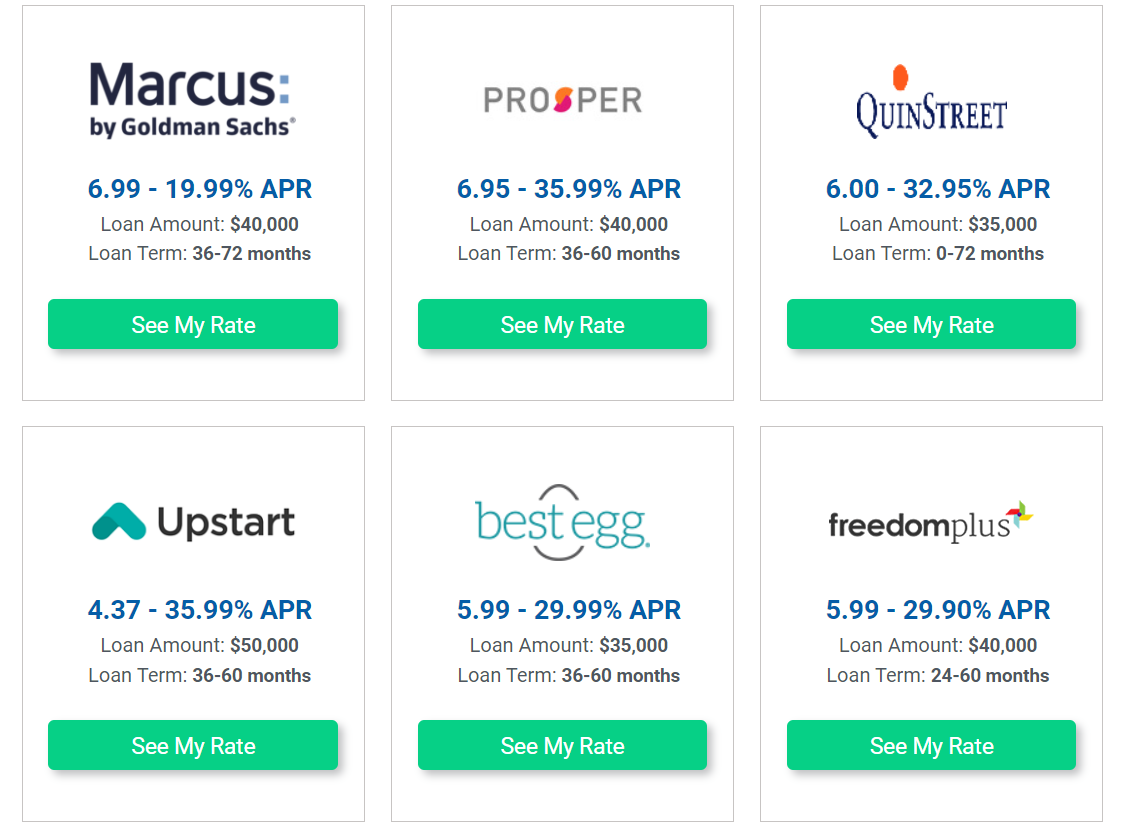Click the QuinStreet logo
This screenshot has height=831, width=1125.
(x=931, y=101)
